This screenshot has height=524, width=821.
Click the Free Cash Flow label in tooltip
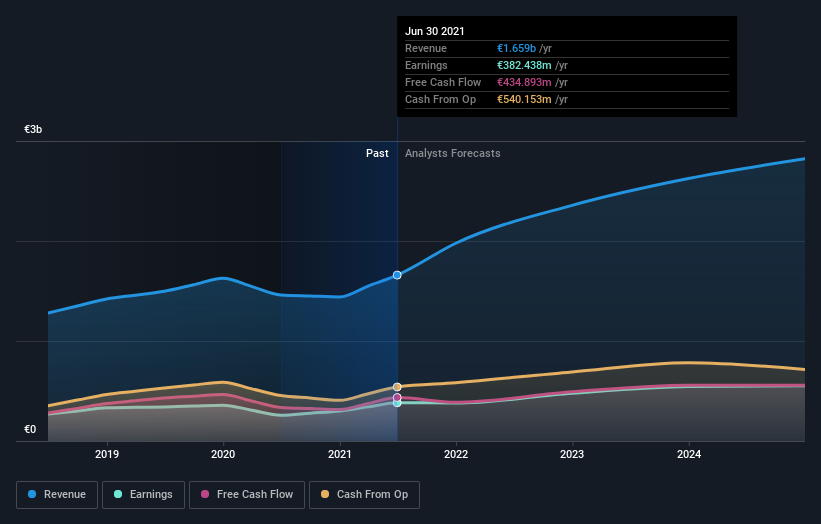pos(443,82)
